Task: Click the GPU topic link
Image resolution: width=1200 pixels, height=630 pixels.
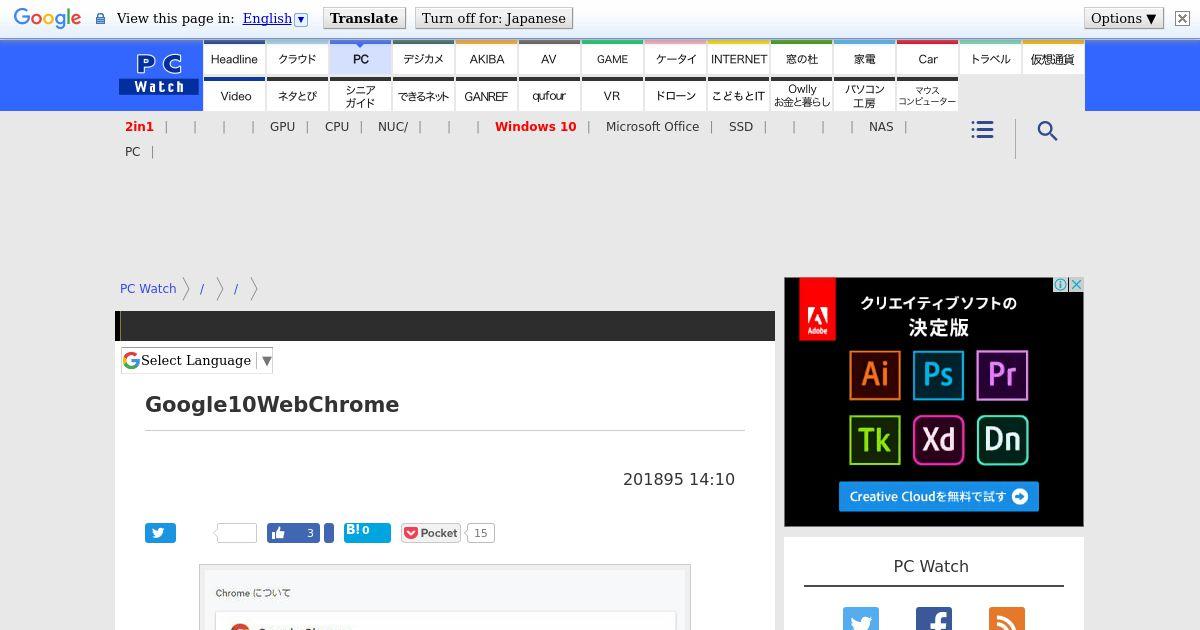Action: (282, 126)
